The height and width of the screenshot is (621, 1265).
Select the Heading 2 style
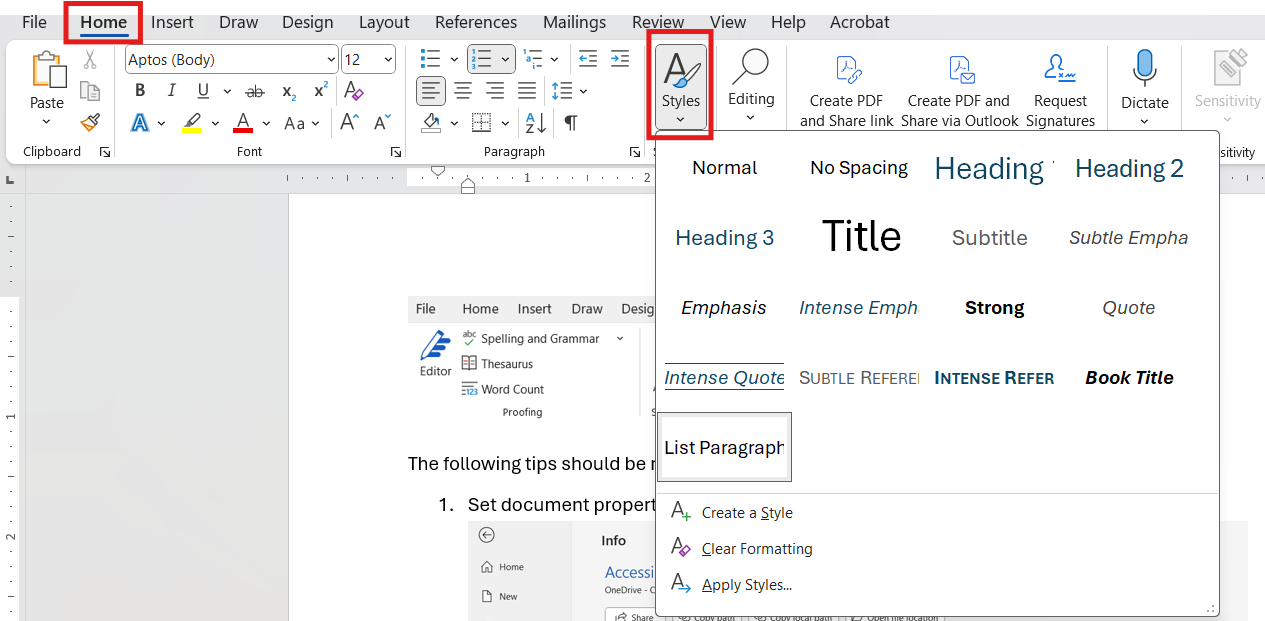click(1129, 168)
